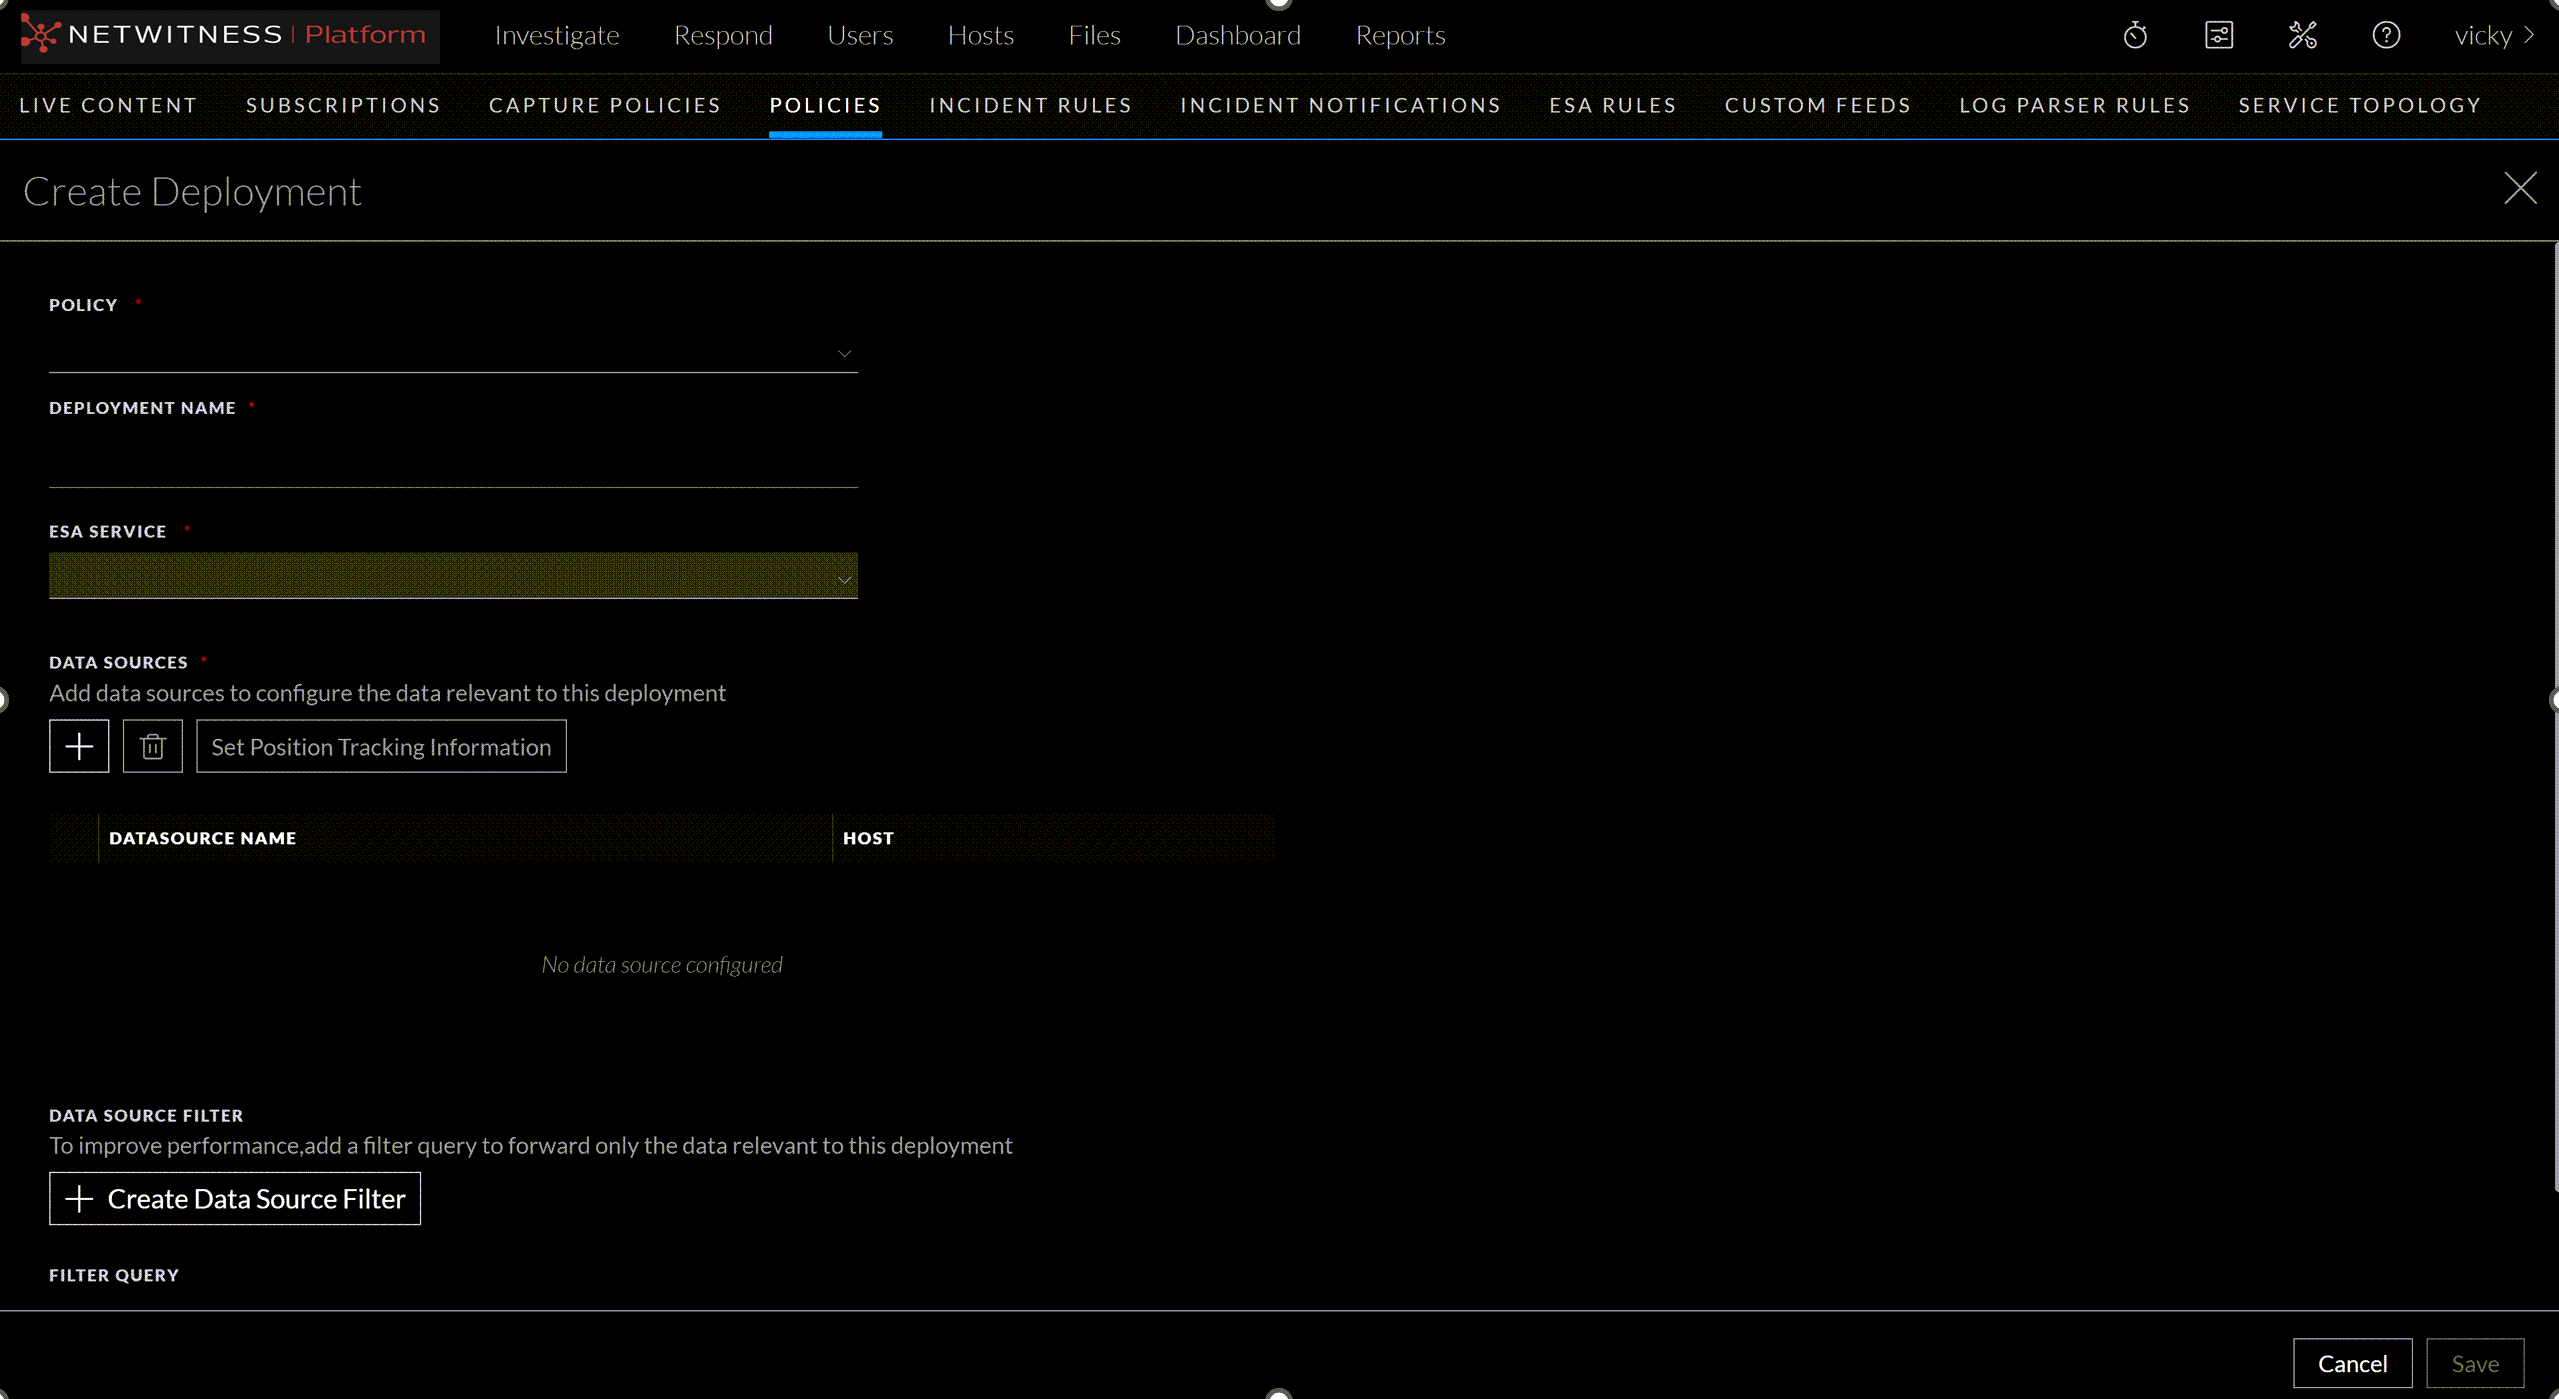
Task: Click the delete data source trash icon
Action: coord(152,746)
